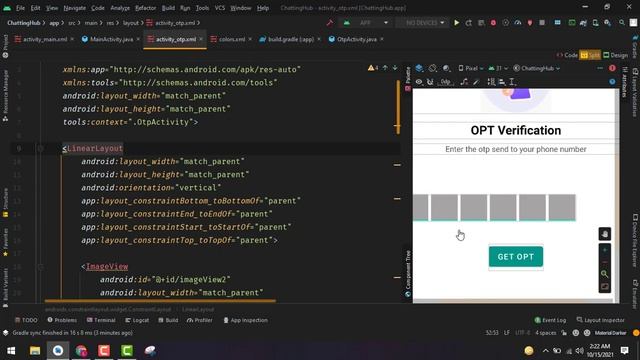Click the Debug app bug icon
This screenshot has height=360, width=640.
tap(493, 23)
